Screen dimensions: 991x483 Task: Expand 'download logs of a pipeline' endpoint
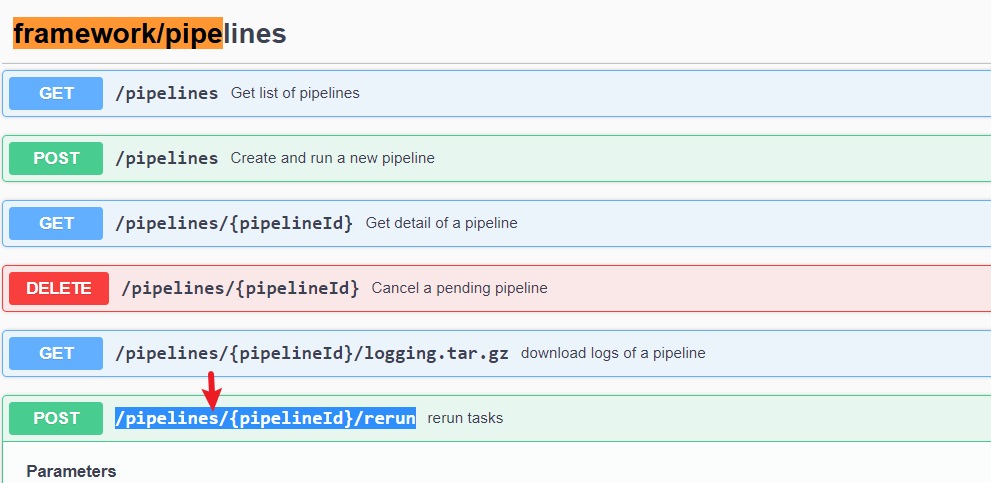tap(613, 353)
